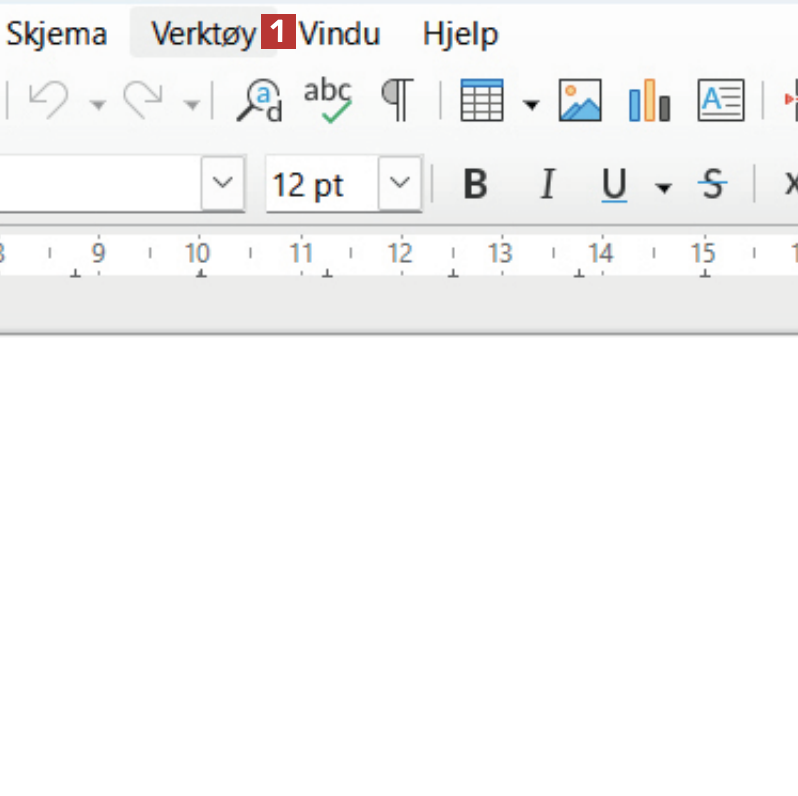Click the Insert Table icon
The width and height of the screenshot is (798, 796).
pyautogui.click(x=480, y=100)
